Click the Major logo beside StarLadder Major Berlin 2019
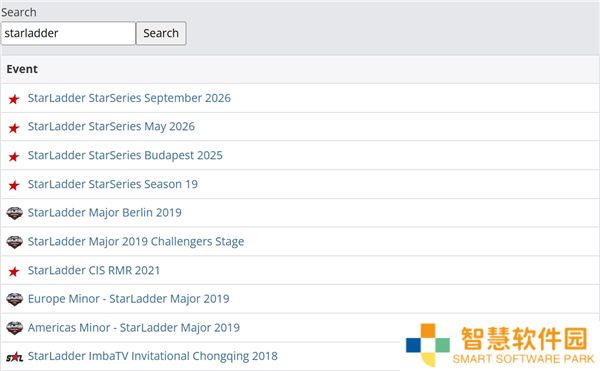The height and width of the screenshot is (371, 600). tap(15, 213)
